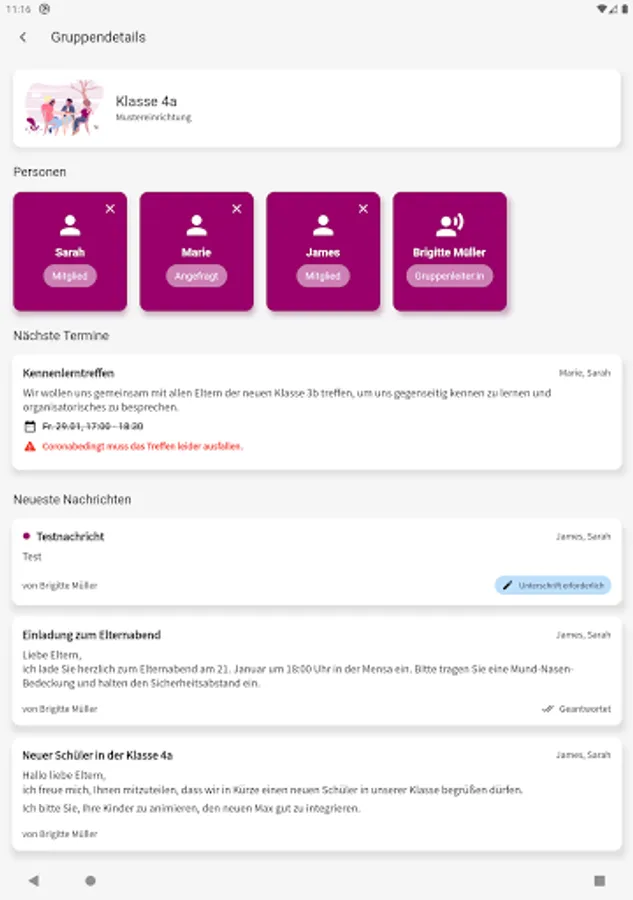Tap the 'Unterschrift erforderlich' signature button
Viewport: 633px width, 900px height.
point(553,585)
